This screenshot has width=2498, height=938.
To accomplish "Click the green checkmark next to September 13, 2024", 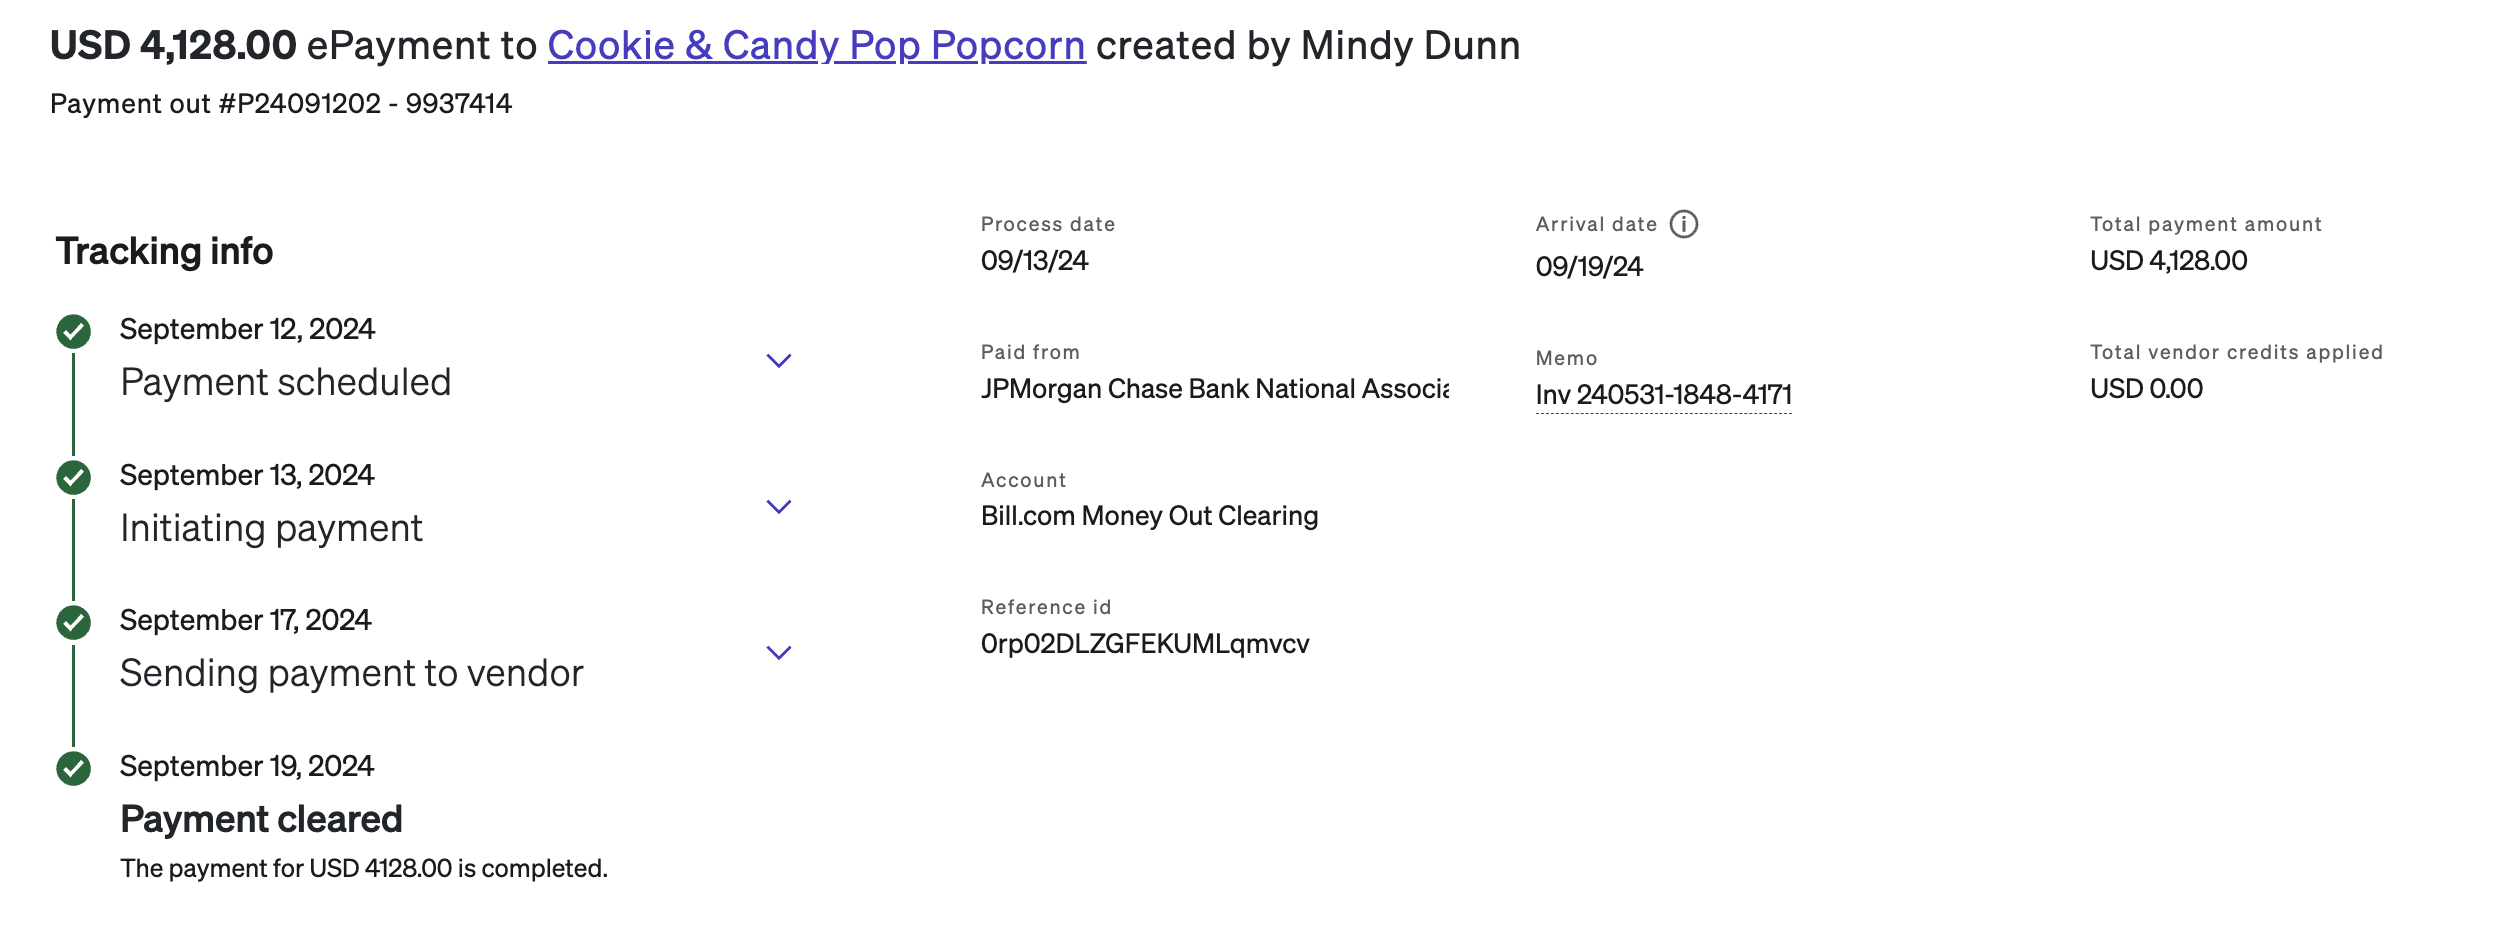I will point(73,477).
